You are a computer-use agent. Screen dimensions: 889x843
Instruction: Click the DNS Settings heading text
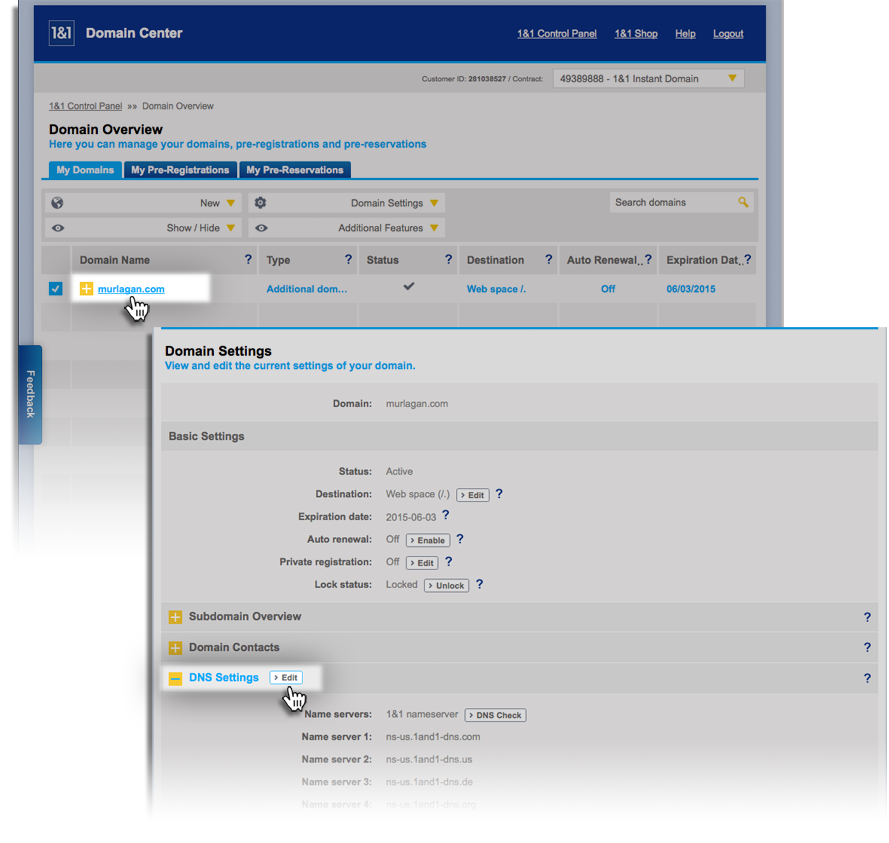click(x=223, y=677)
